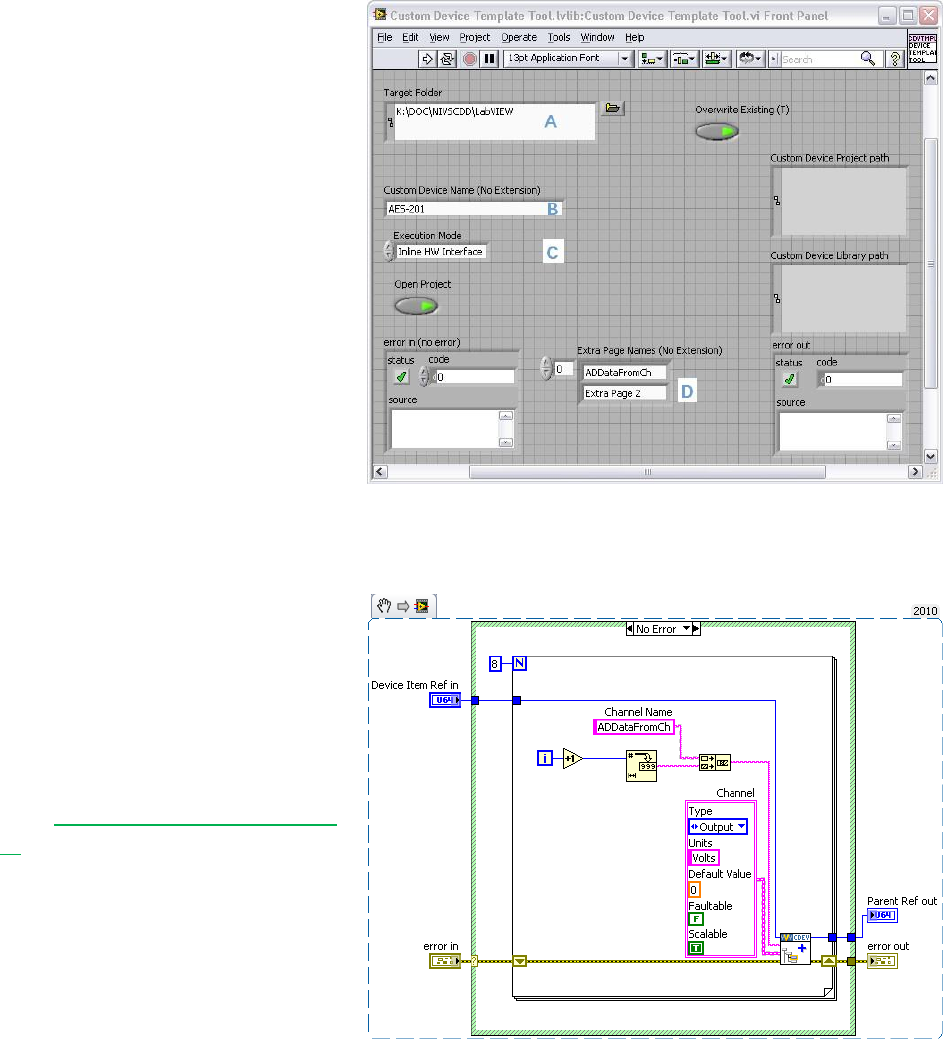Screen dimensions: 943x1039
Task: Click the error in code stepper arrows
Action: [424, 376]
